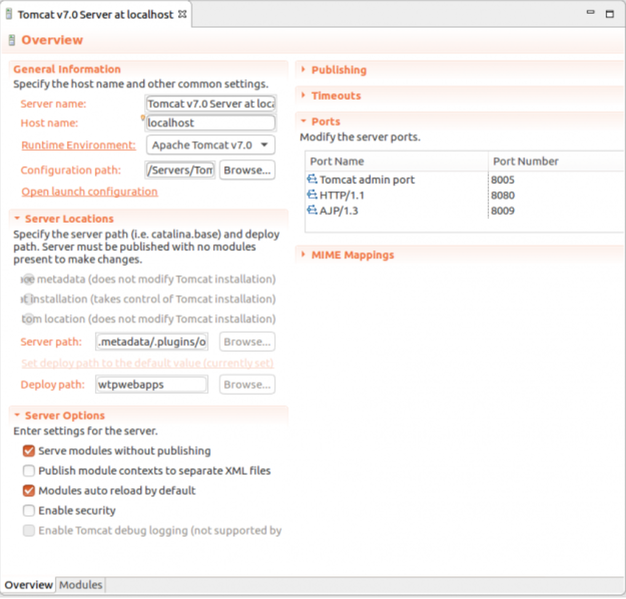Check the Enable security option

point(29,511)
